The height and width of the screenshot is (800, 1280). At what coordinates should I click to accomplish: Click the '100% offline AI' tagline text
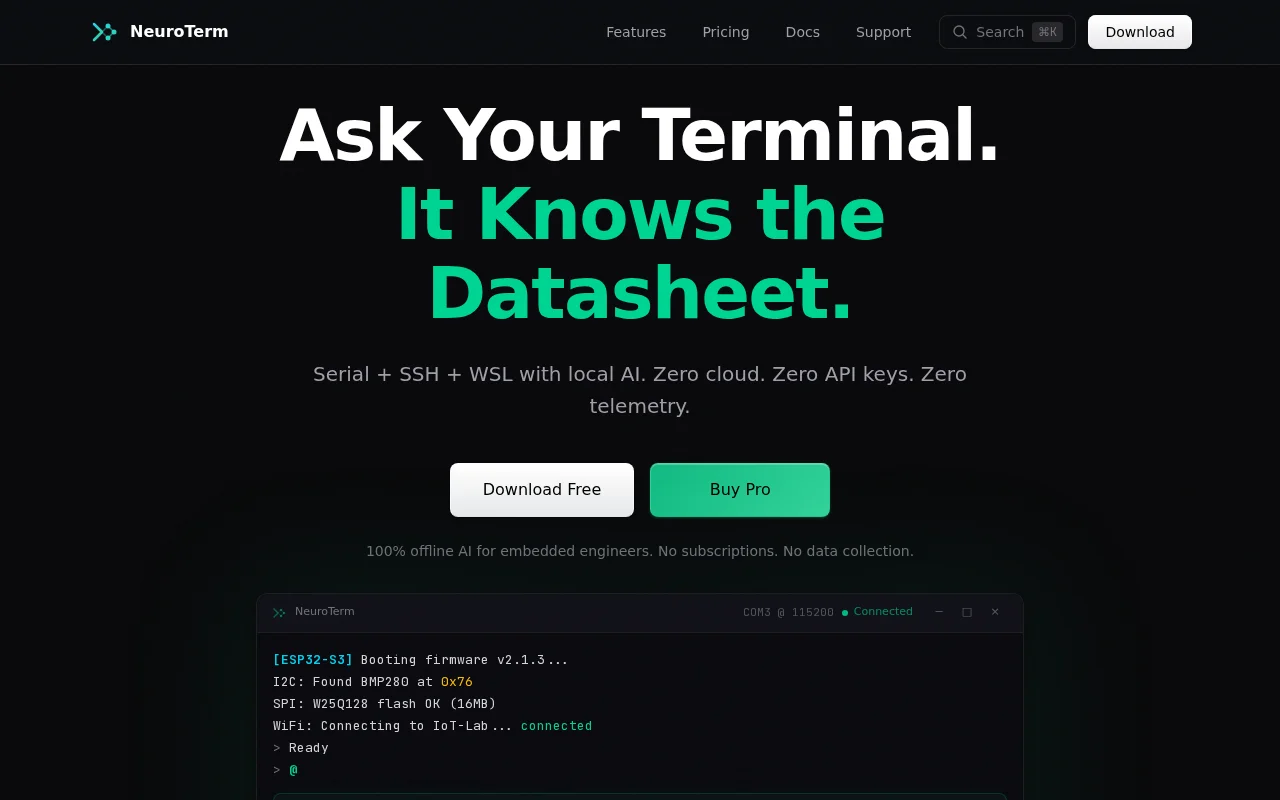coord(640,551)
